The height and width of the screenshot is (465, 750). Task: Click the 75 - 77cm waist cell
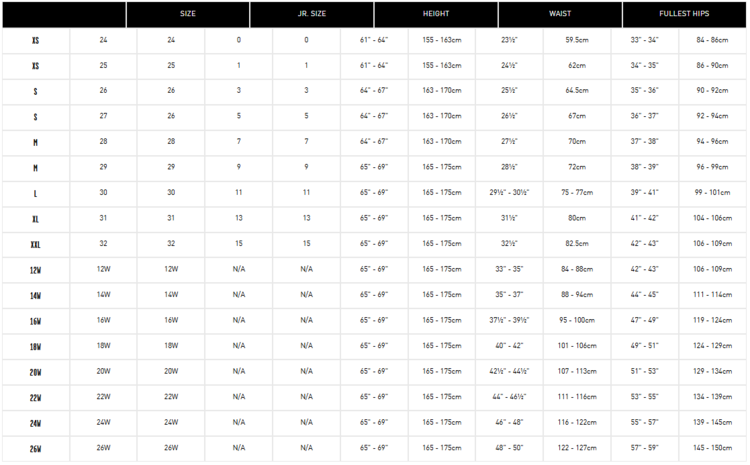(x=576, y=192)
